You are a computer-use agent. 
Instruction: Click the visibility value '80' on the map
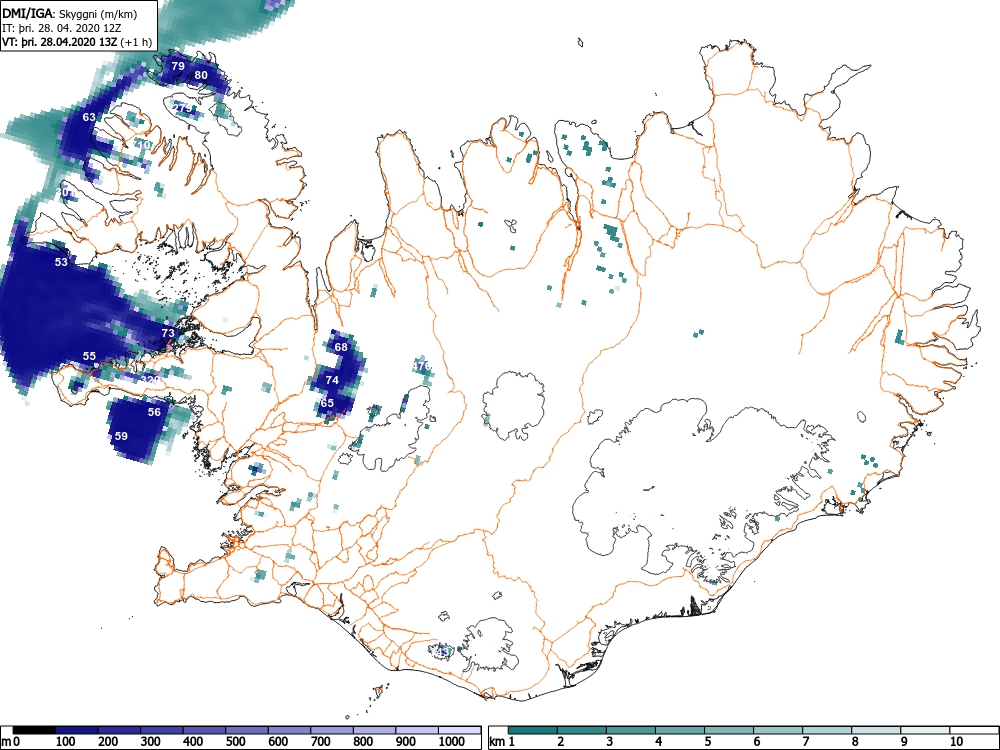pos(201,75)
